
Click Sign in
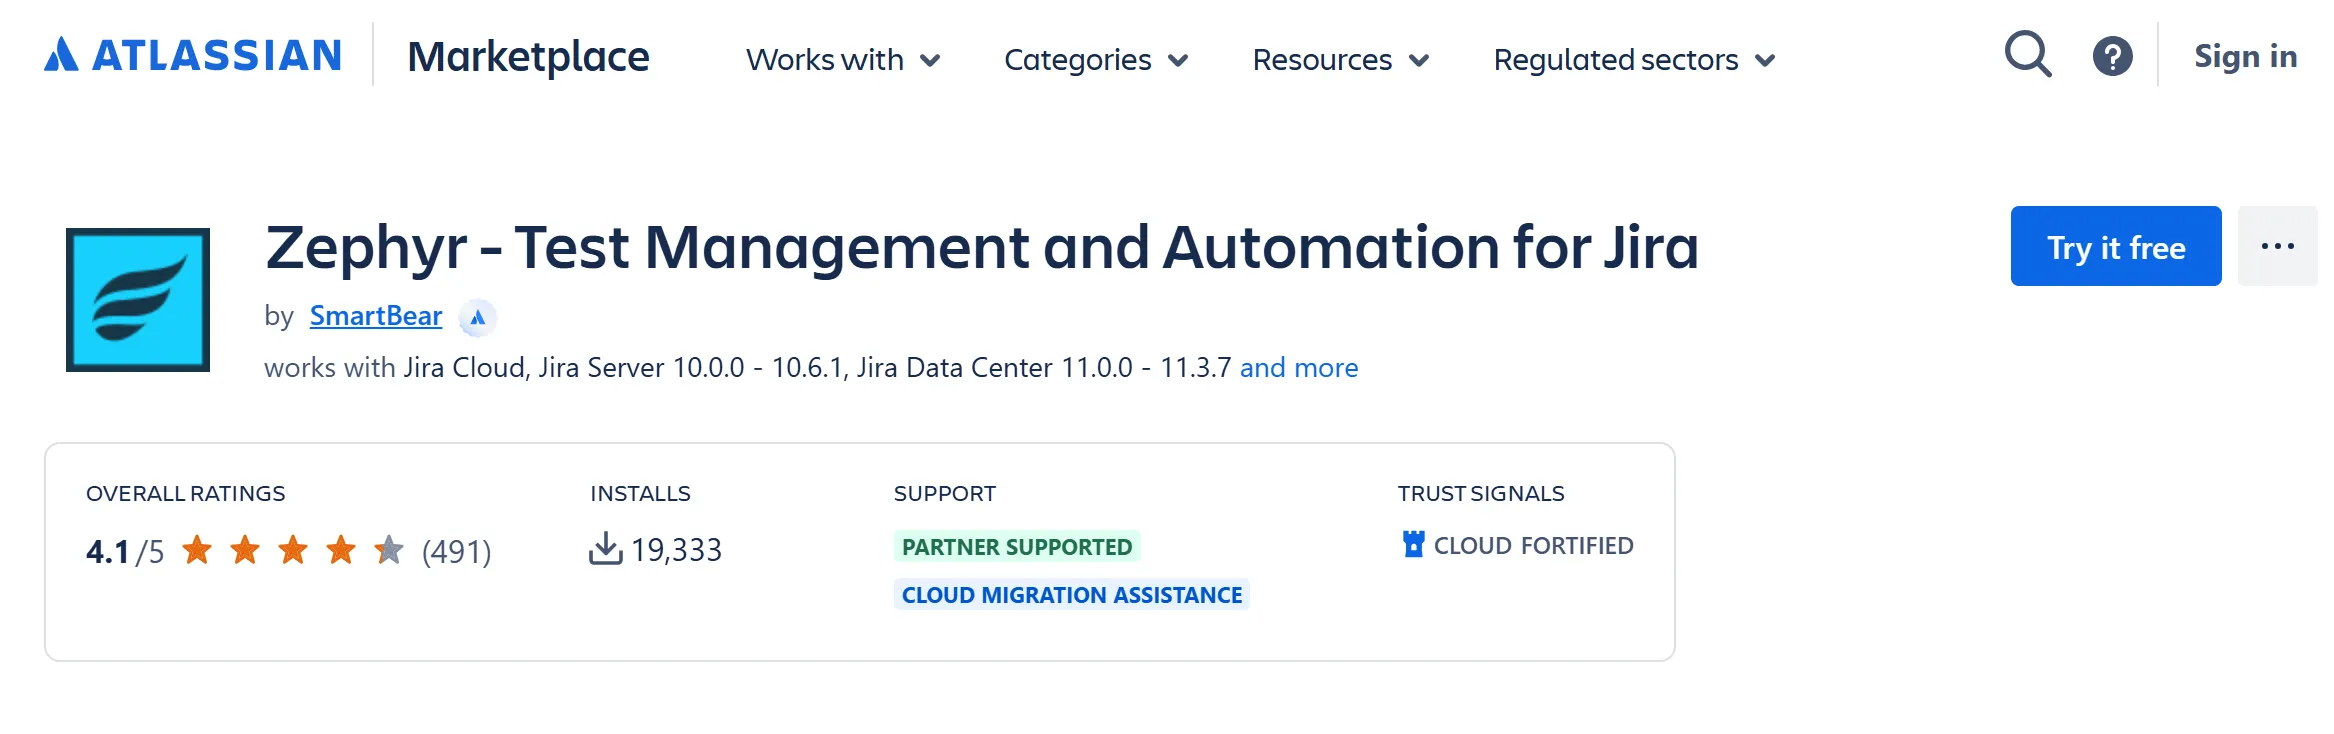pyautogui.click(x=2245, y=56)
